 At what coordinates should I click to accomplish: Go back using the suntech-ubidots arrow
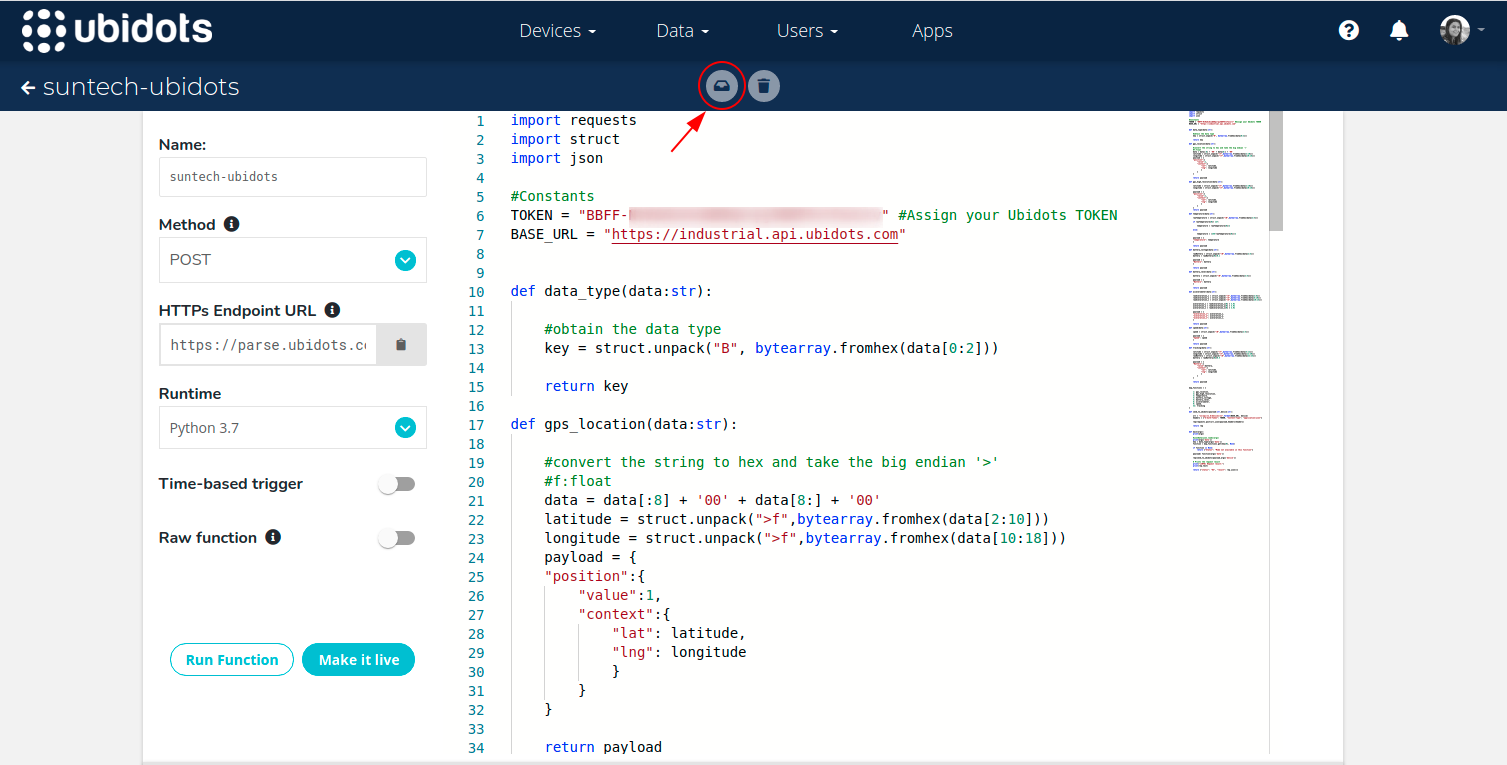[28, 88]
